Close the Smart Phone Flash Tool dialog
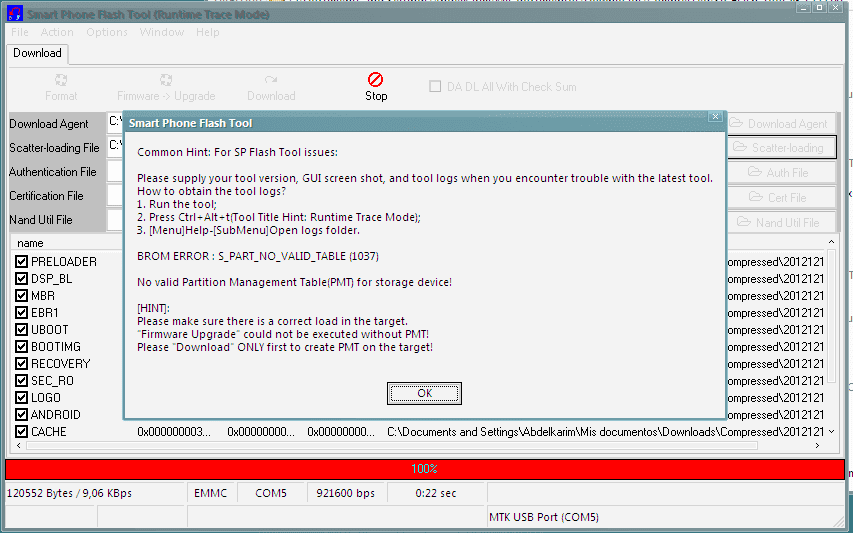Image resolution: width=853 pixels, height=533 pixels. [715, 117]
